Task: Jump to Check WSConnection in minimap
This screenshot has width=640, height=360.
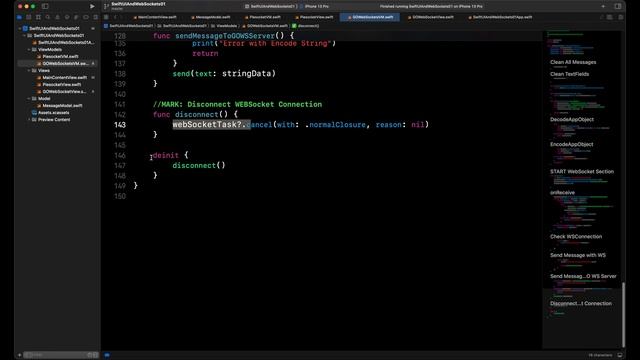Action: (x=576, y=237)
